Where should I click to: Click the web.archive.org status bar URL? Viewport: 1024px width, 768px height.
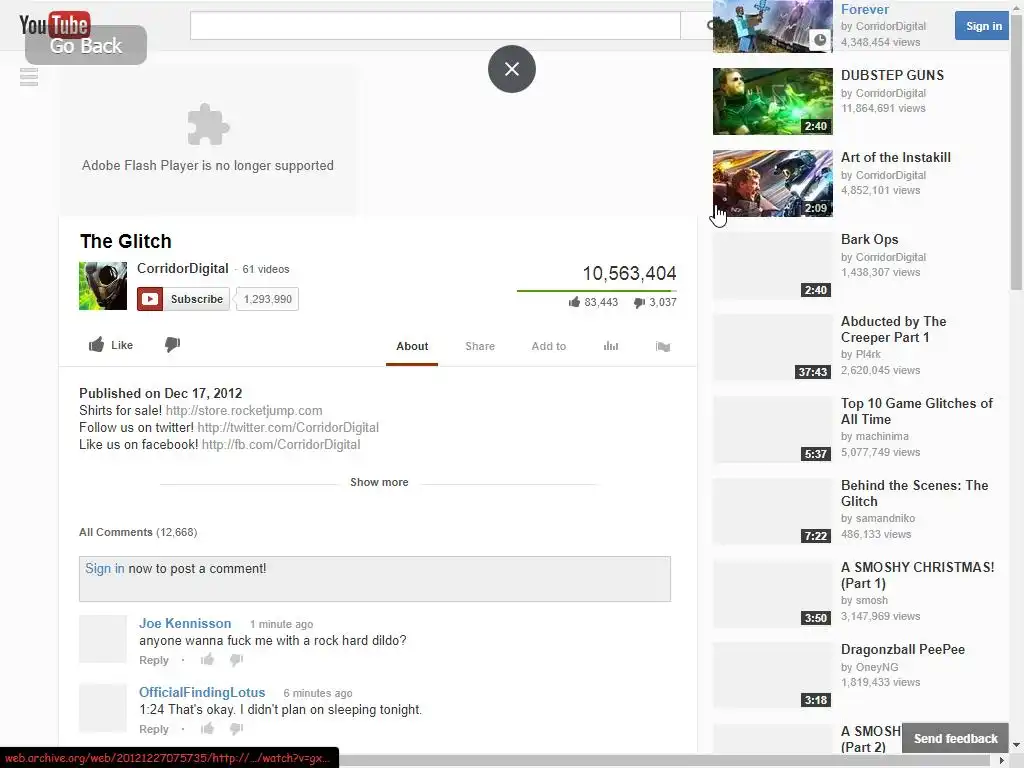coord(168,758)
